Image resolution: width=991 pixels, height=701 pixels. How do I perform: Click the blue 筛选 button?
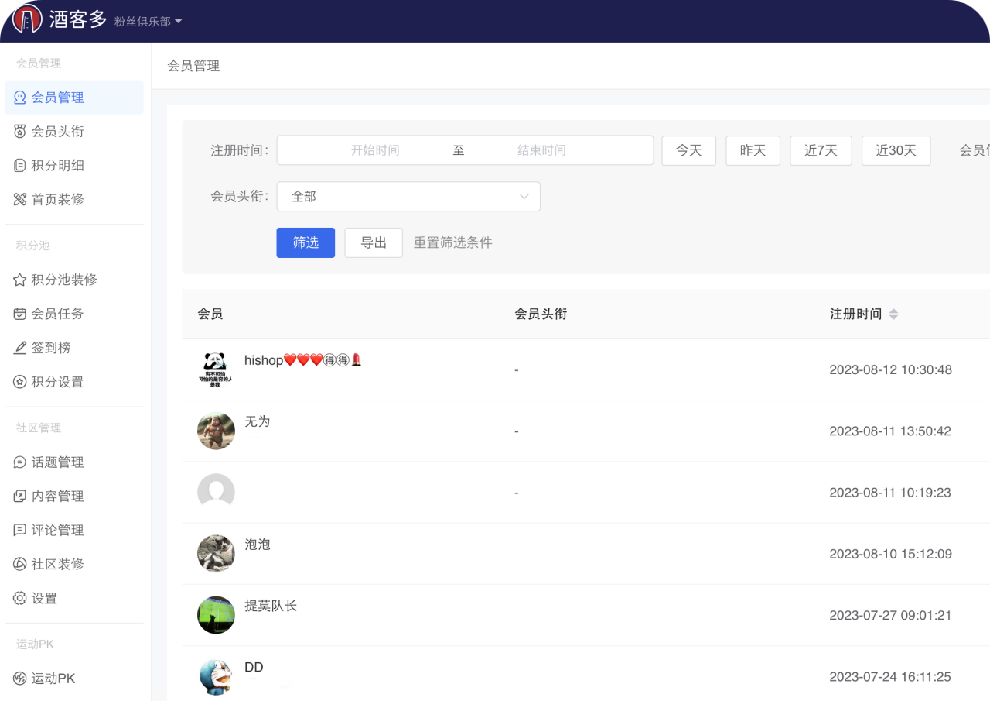(306, 243)
